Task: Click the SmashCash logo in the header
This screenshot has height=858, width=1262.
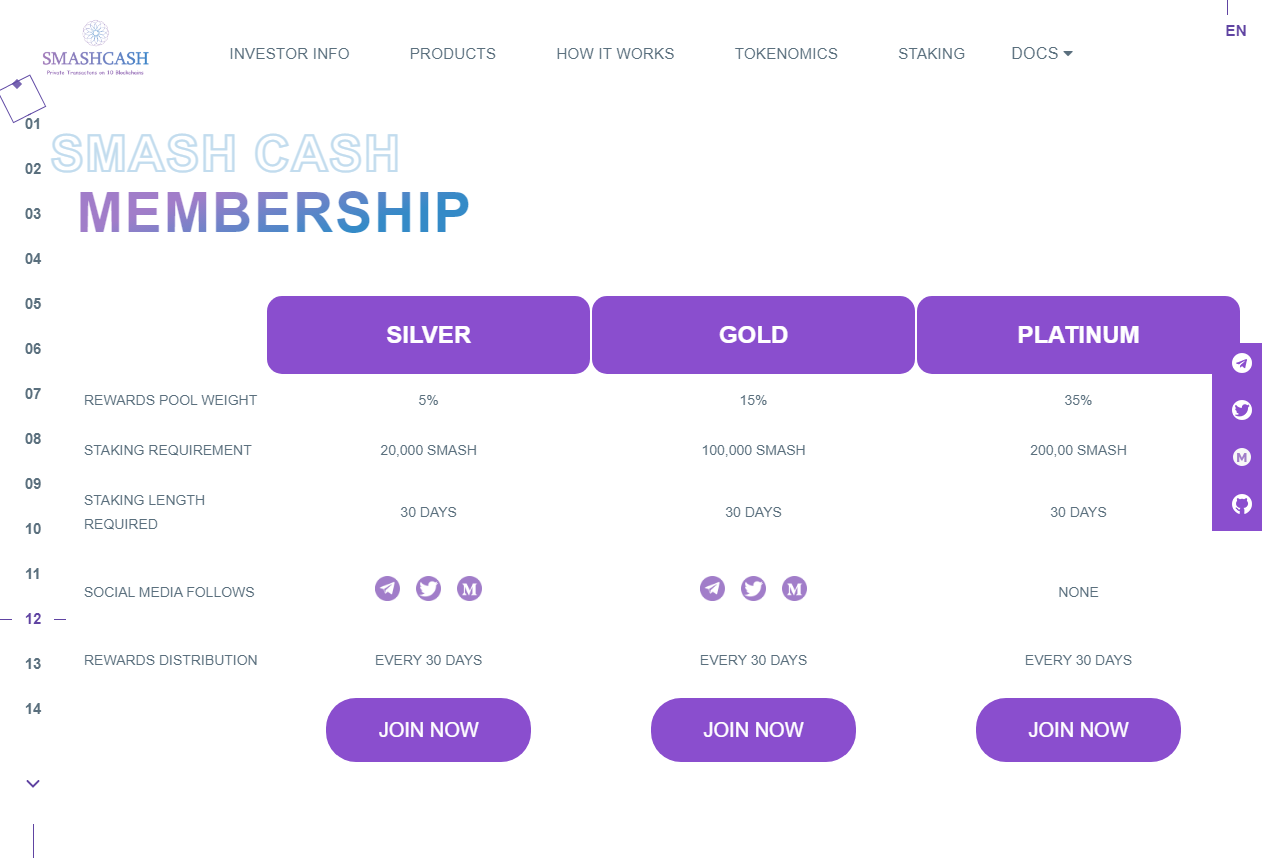Action: click(x=95, y=49)
